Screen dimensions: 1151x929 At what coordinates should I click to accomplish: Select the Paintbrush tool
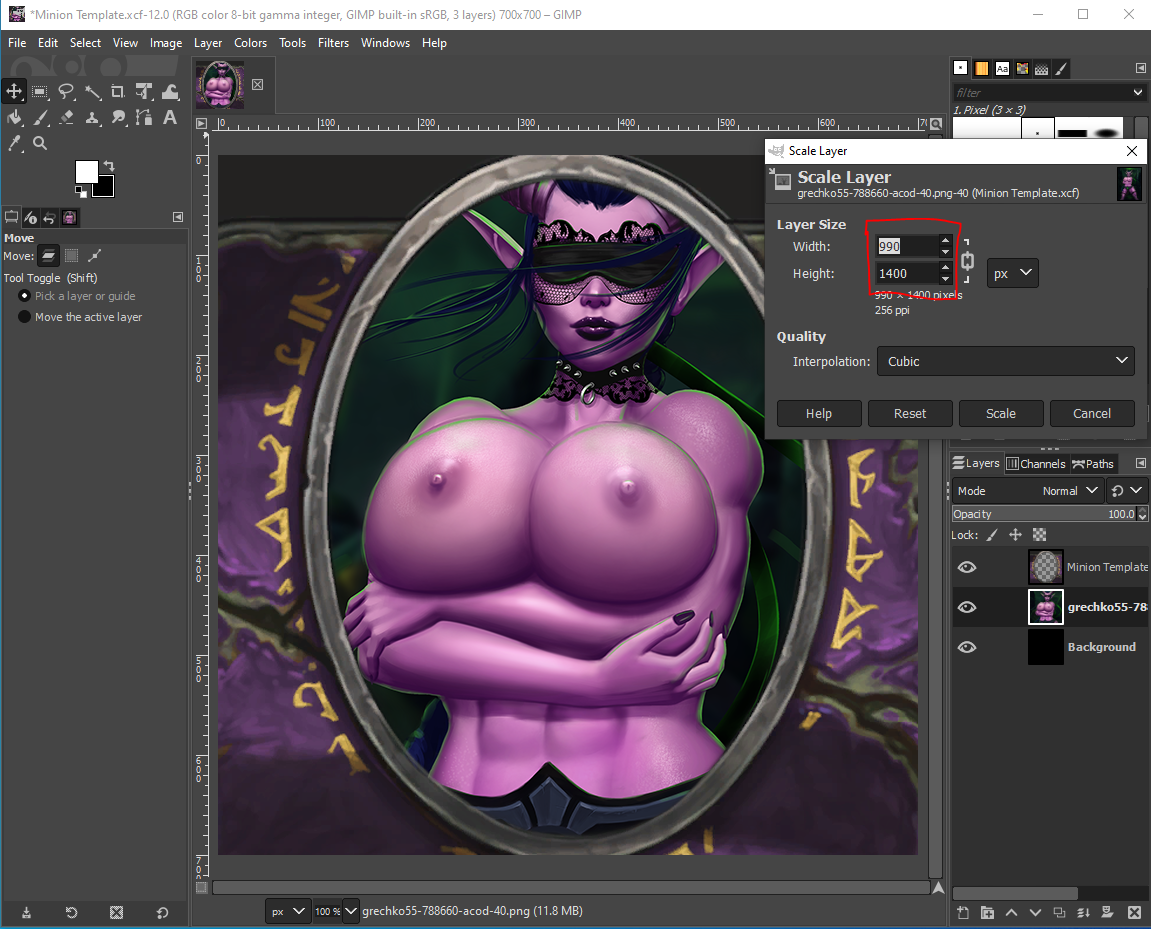point(40,117)
